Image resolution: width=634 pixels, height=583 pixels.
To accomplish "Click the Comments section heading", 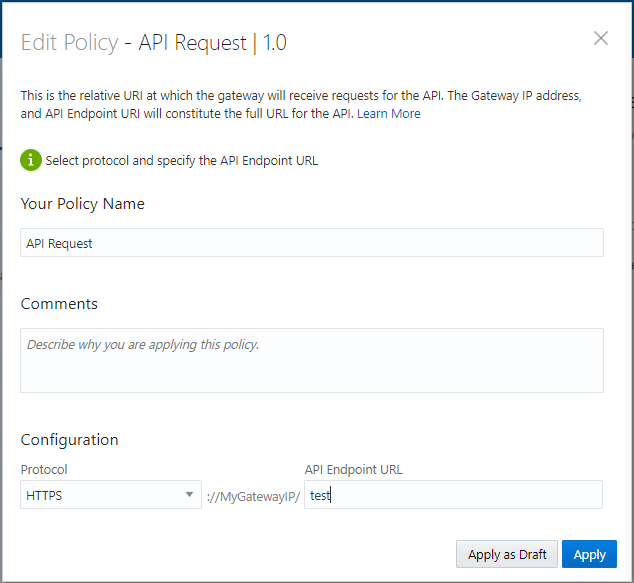I will point(59,304).
